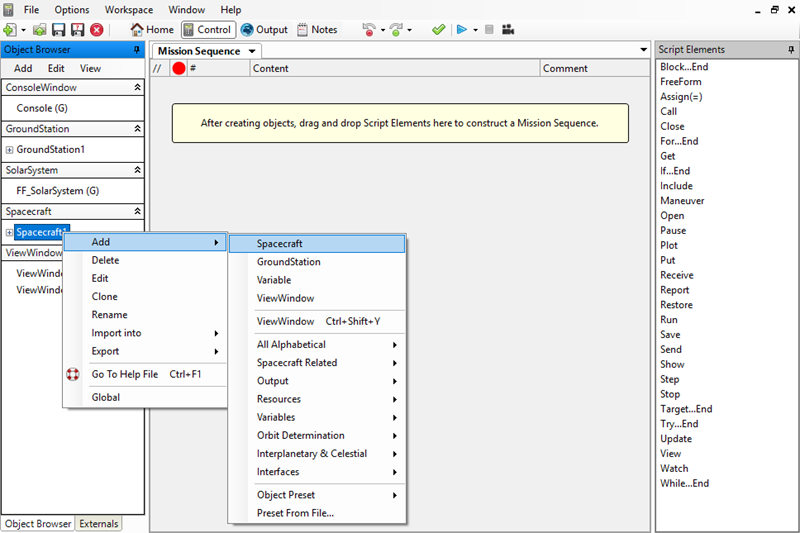Open the Object Browser Add menu
The height and width of the screenshot is (533, 800).
click(x=23, y=68)
